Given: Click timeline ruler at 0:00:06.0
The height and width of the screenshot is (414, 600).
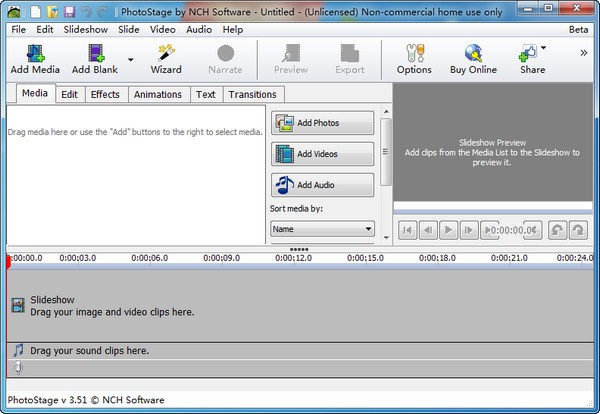Looking at the screenshot, I should 150,258.
